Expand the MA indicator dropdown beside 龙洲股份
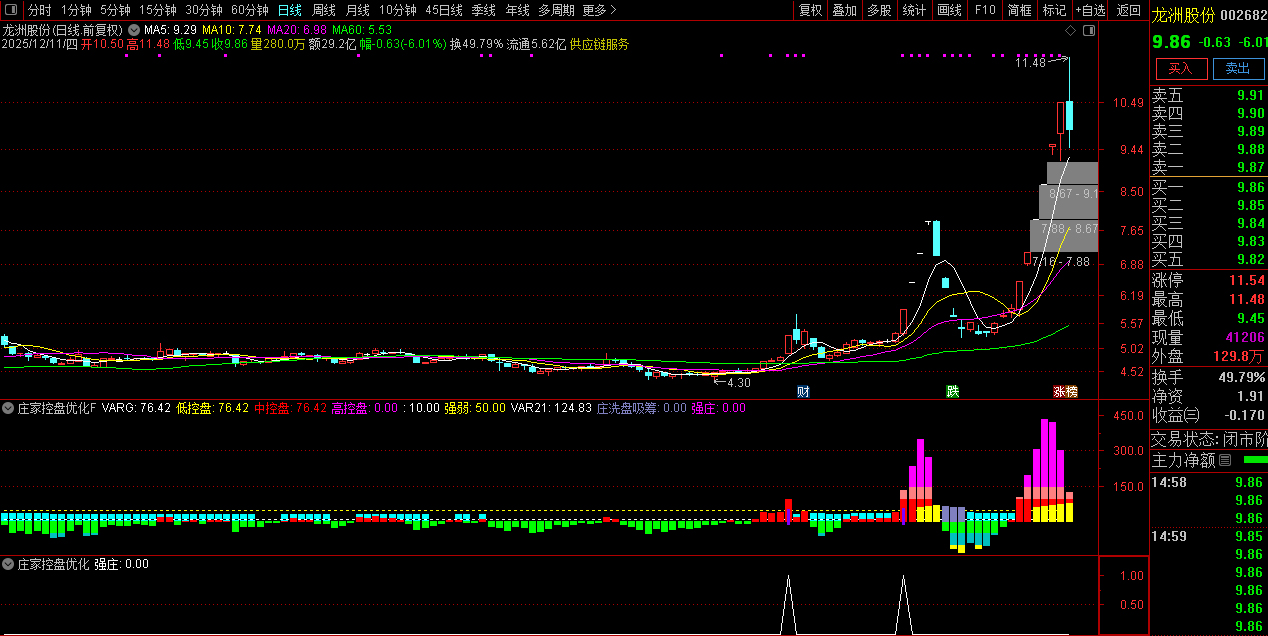Screen dimensions: 1268x636 click(x=134, y=30)
